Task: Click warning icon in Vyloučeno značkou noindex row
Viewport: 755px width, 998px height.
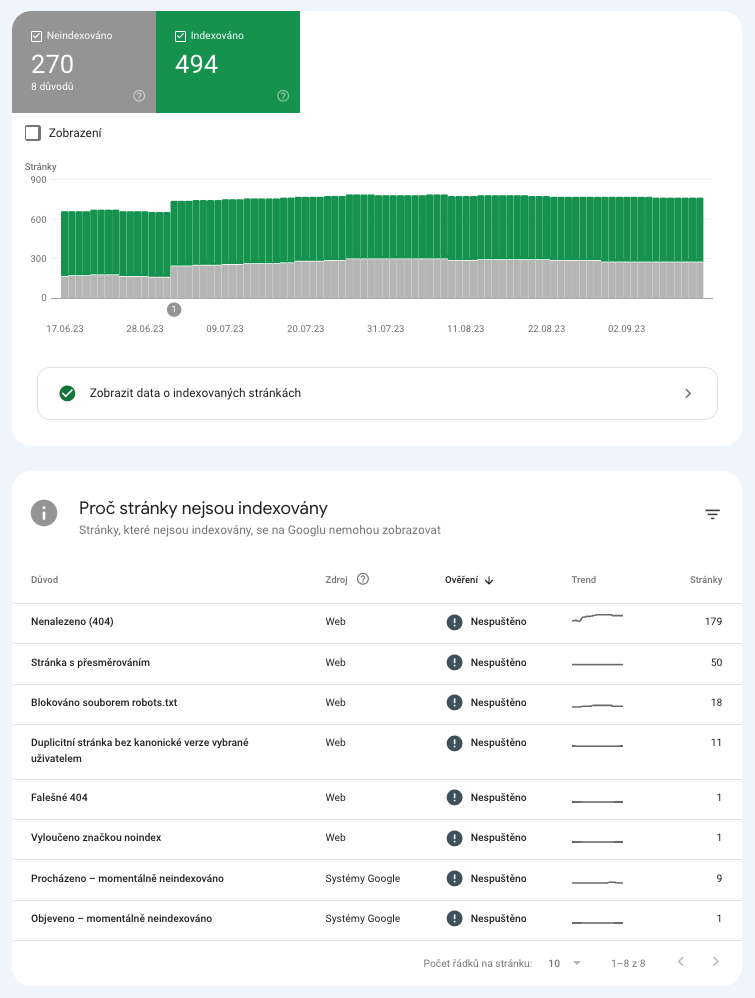Action: [454, 838]
